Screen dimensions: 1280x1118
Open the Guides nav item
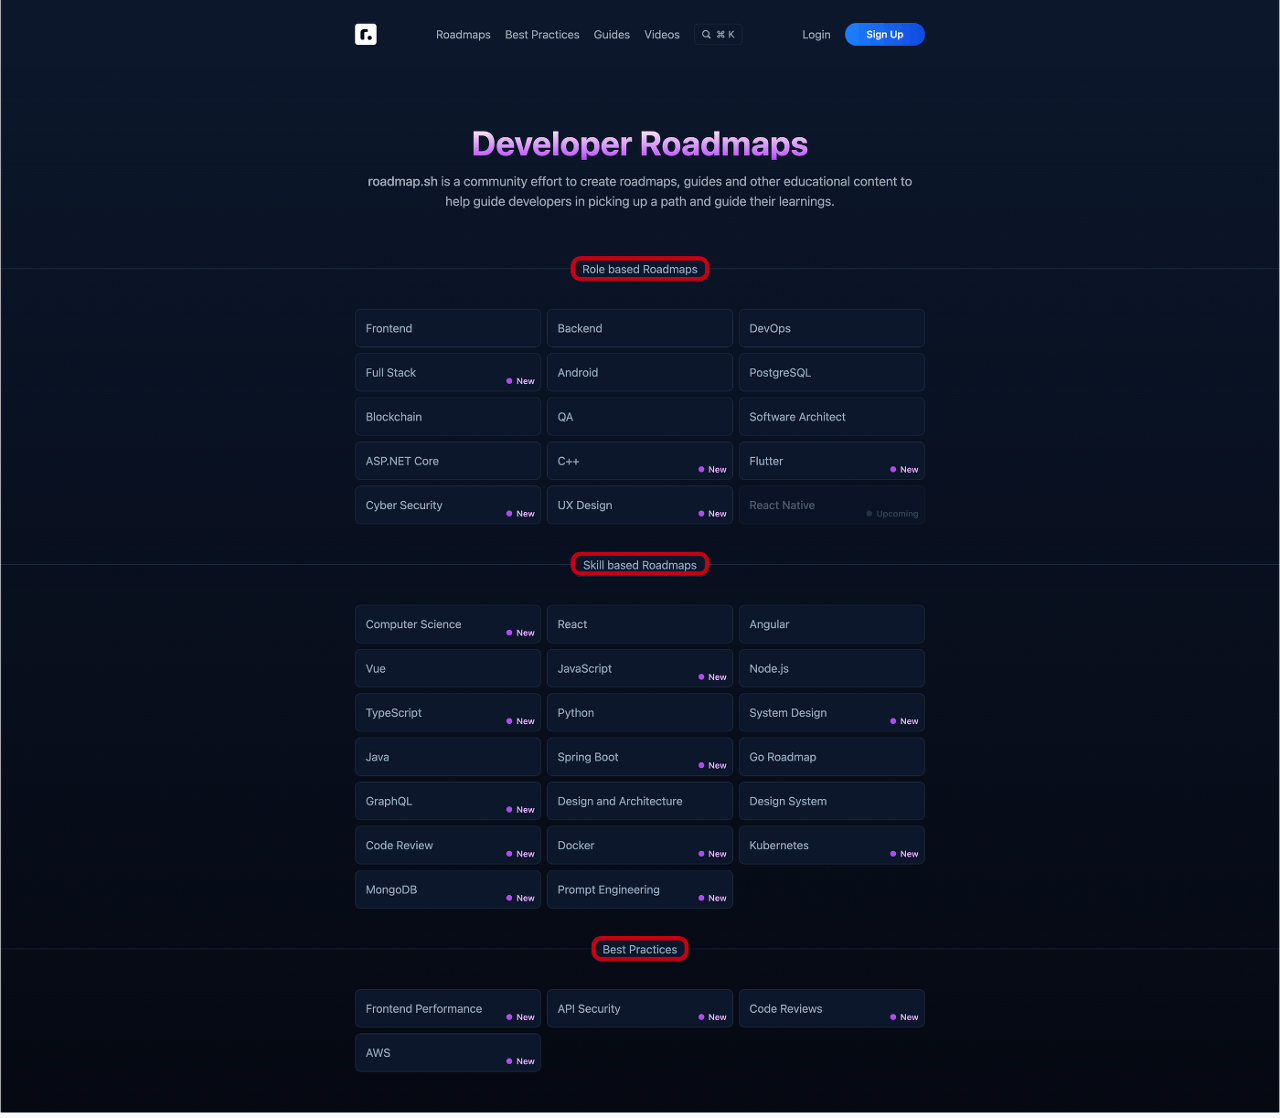(x=612, y=35)
